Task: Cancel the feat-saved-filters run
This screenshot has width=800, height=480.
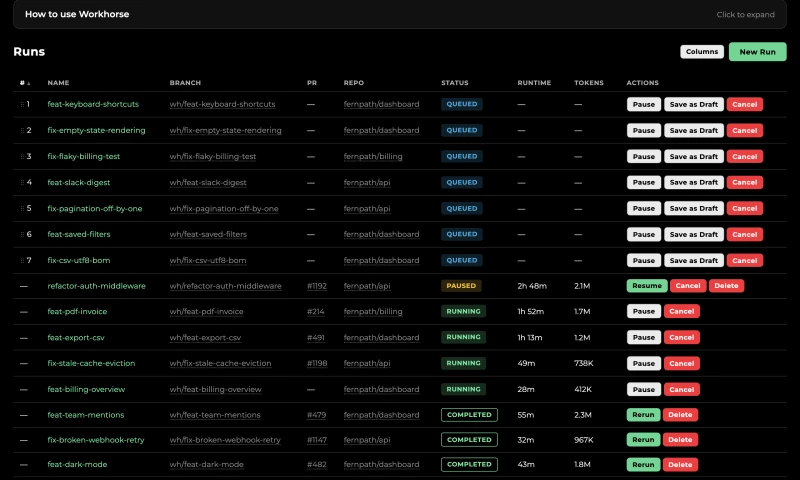Action: click(744, 234)
